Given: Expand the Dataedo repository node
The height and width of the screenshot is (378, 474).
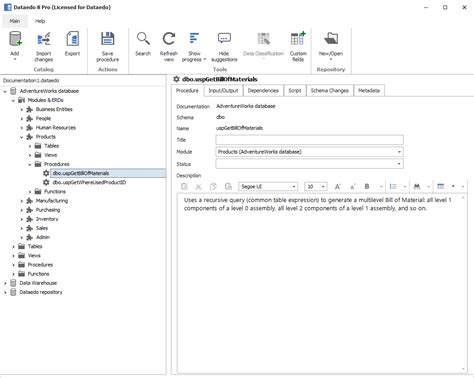Looking at the screenshot, I should 5,292.
